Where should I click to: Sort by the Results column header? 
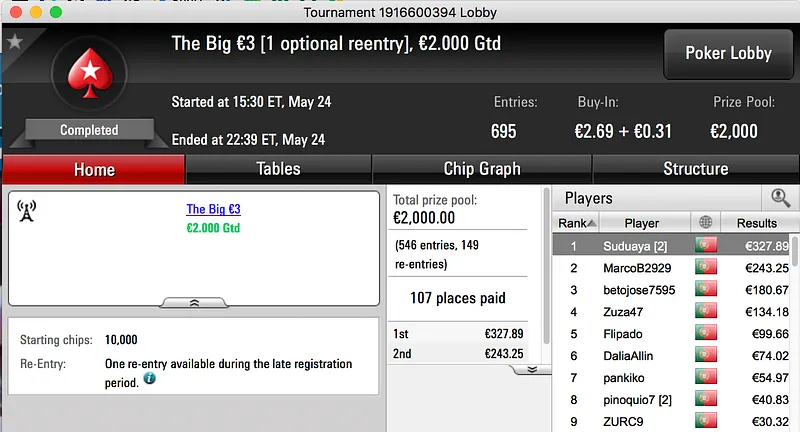point(757,223)
